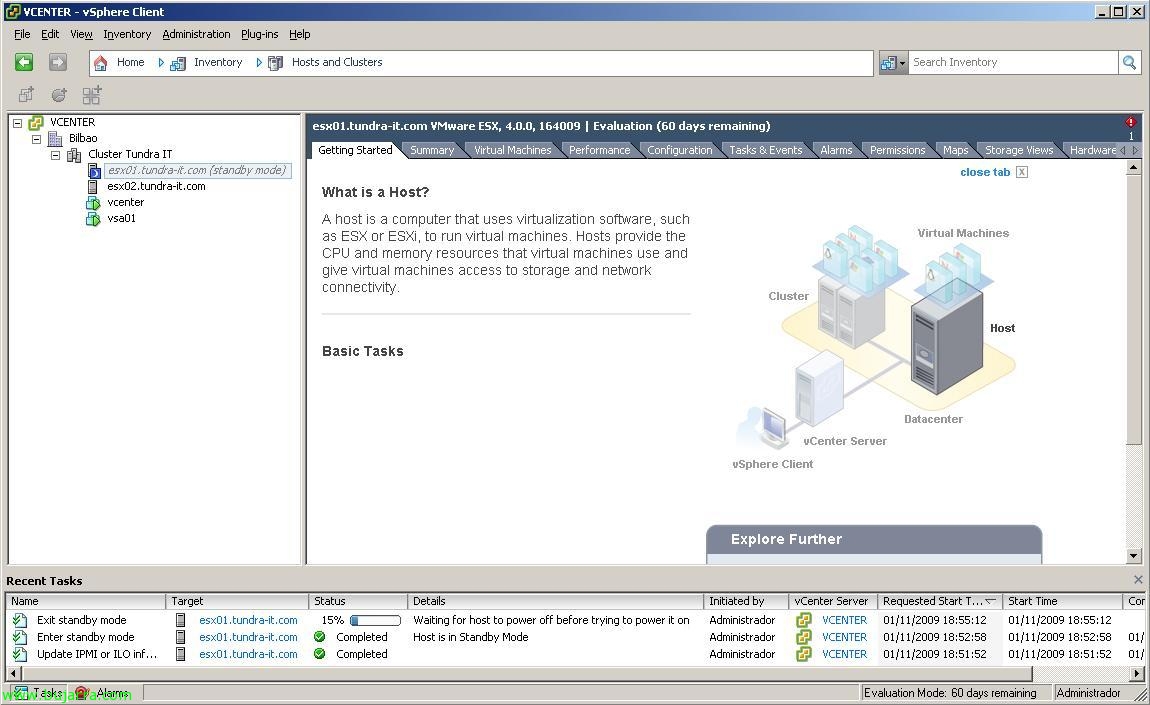Image resolution: width=1150 pixels, height=705 pixels.
Task: Collapse the Bilbao datacenter node
Action: 36,139
